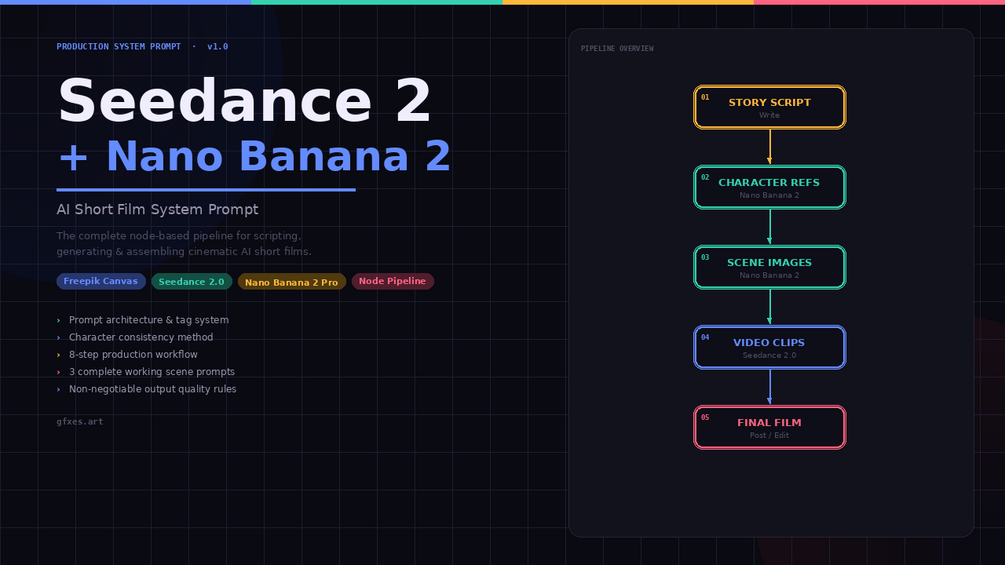Viewport: 1005px width, 565px height.
Task: Click the gfxes.art site text
Action: click(x=79, y=422)
